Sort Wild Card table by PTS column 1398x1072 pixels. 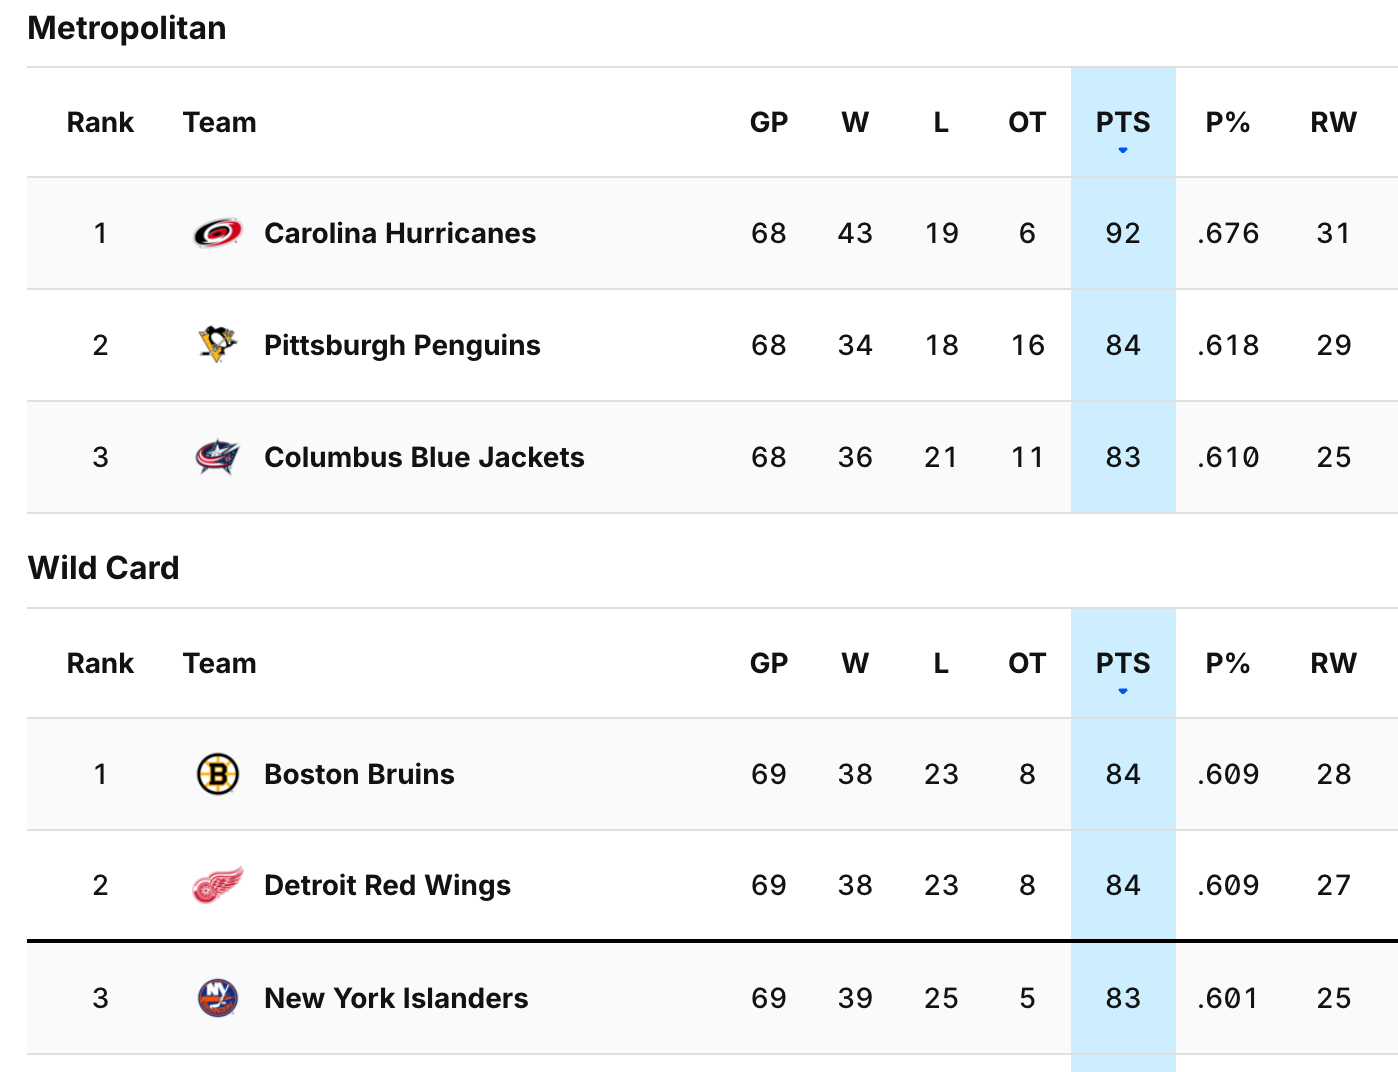click(x=1123, y=664)
